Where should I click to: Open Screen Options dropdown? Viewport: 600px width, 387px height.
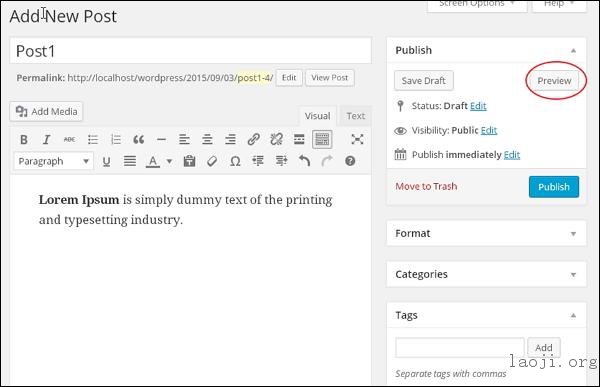(477, 5)
